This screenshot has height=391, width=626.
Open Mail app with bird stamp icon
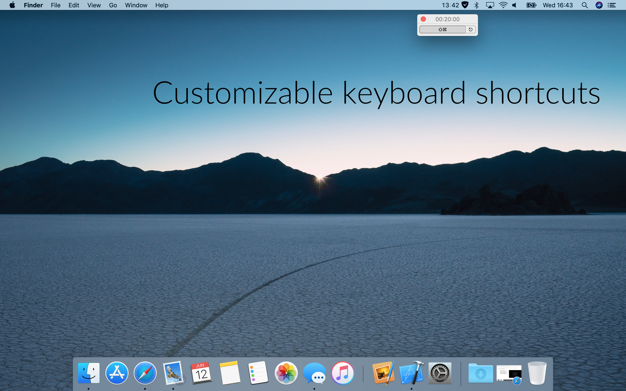[173, 373]
